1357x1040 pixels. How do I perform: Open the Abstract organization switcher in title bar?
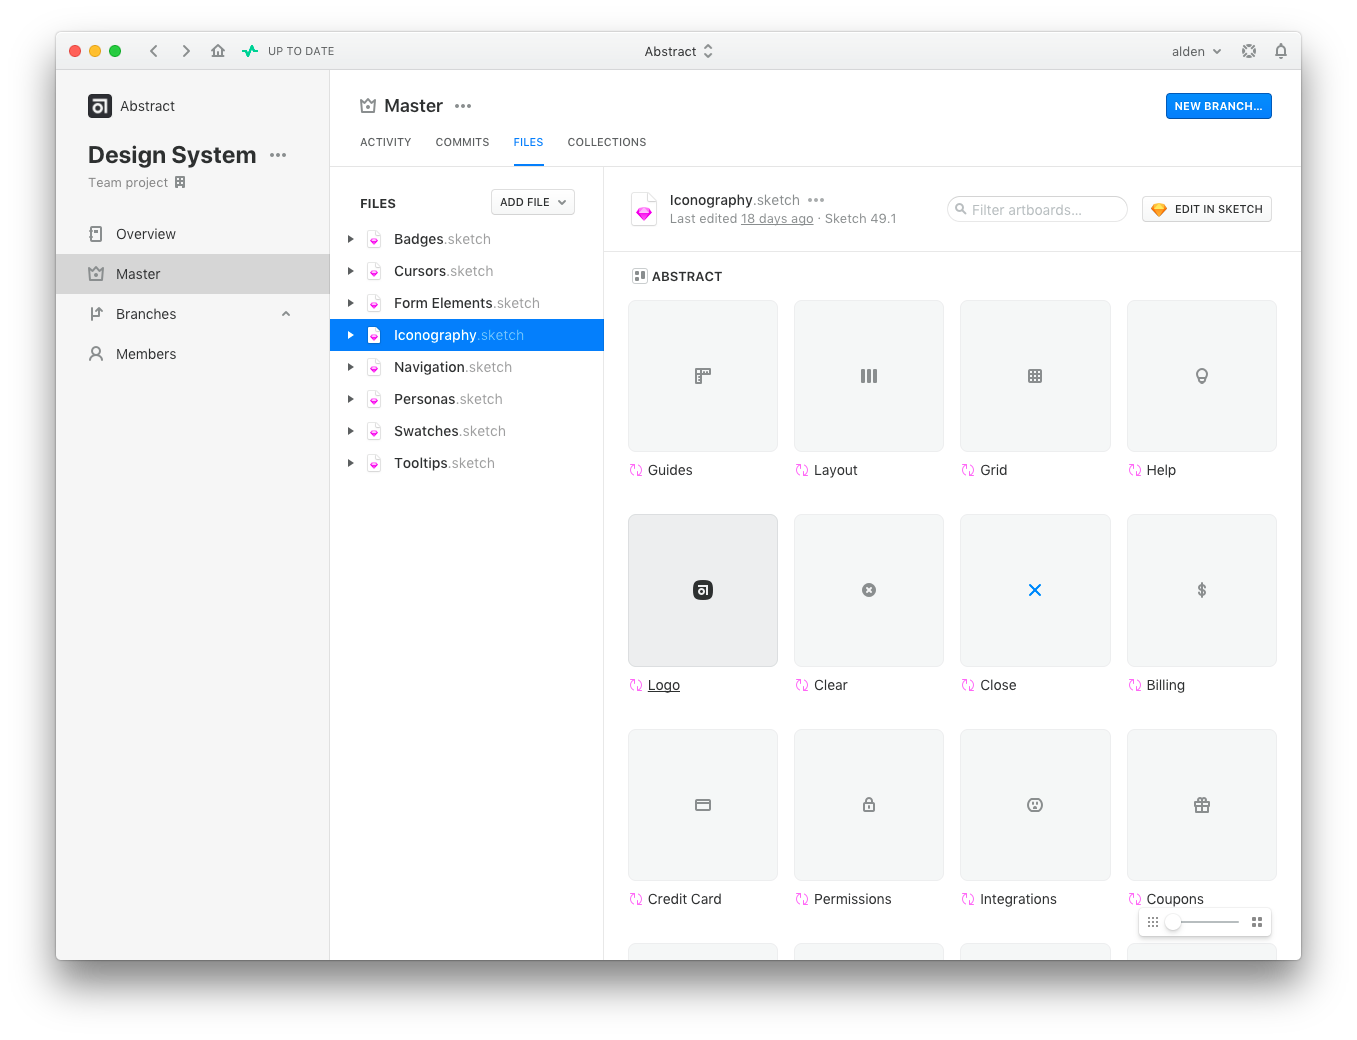click(x=679, y=51)
